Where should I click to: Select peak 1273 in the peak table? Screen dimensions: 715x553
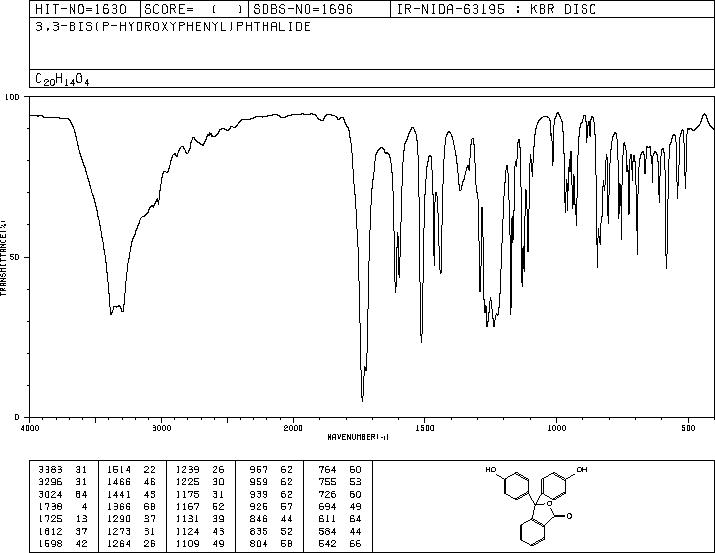[x=119, y=531]
